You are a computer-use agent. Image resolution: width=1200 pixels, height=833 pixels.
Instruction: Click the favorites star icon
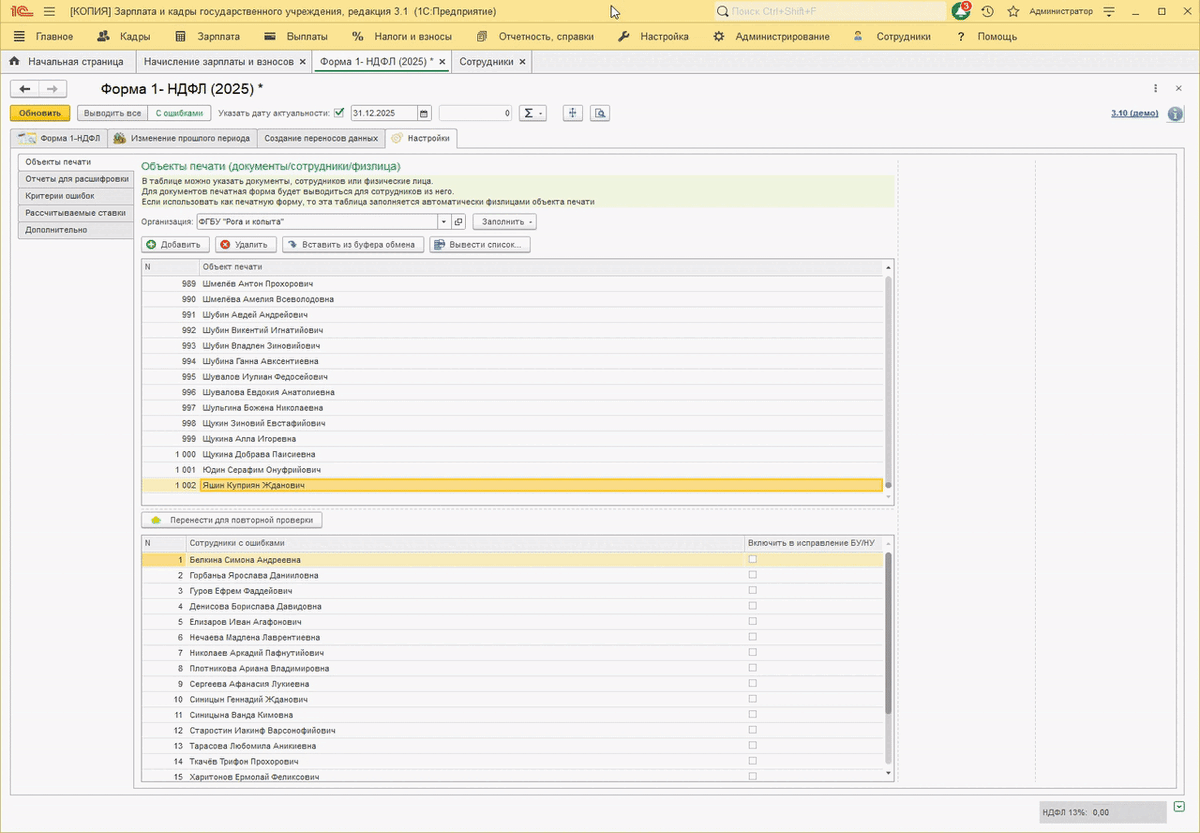1013,11
